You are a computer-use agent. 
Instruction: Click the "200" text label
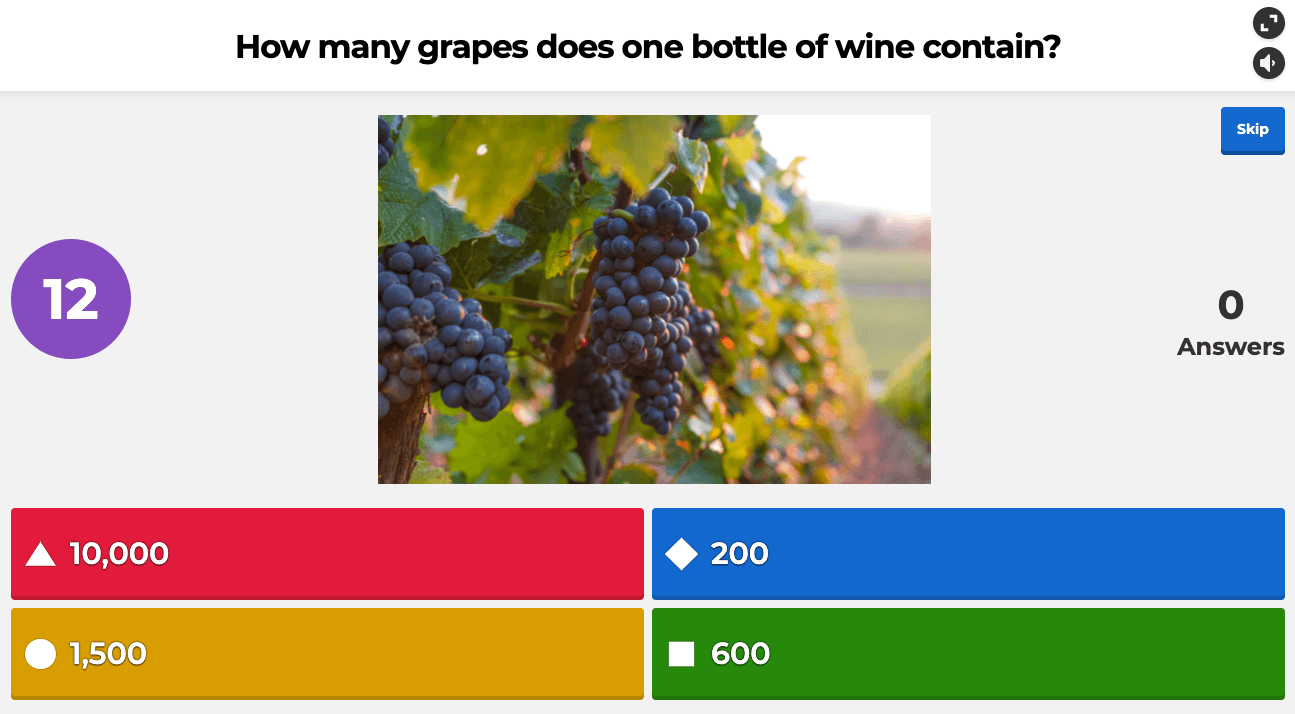point(739,554)
